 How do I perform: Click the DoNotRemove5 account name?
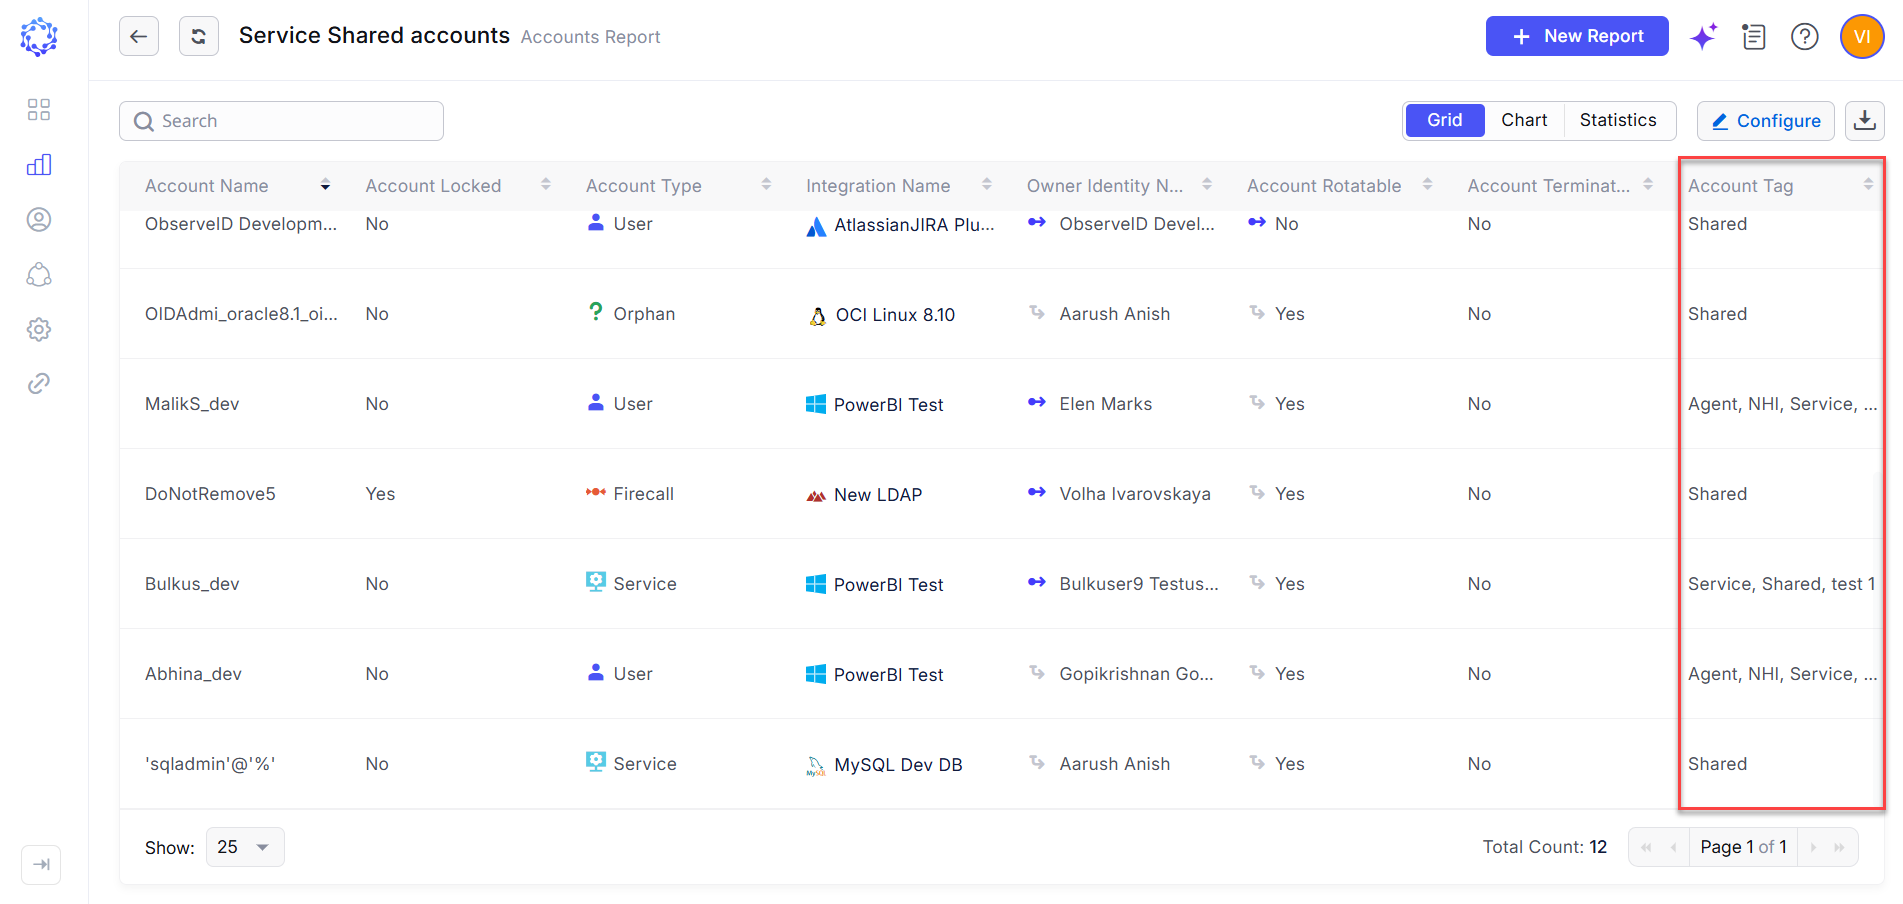(210, 494)
